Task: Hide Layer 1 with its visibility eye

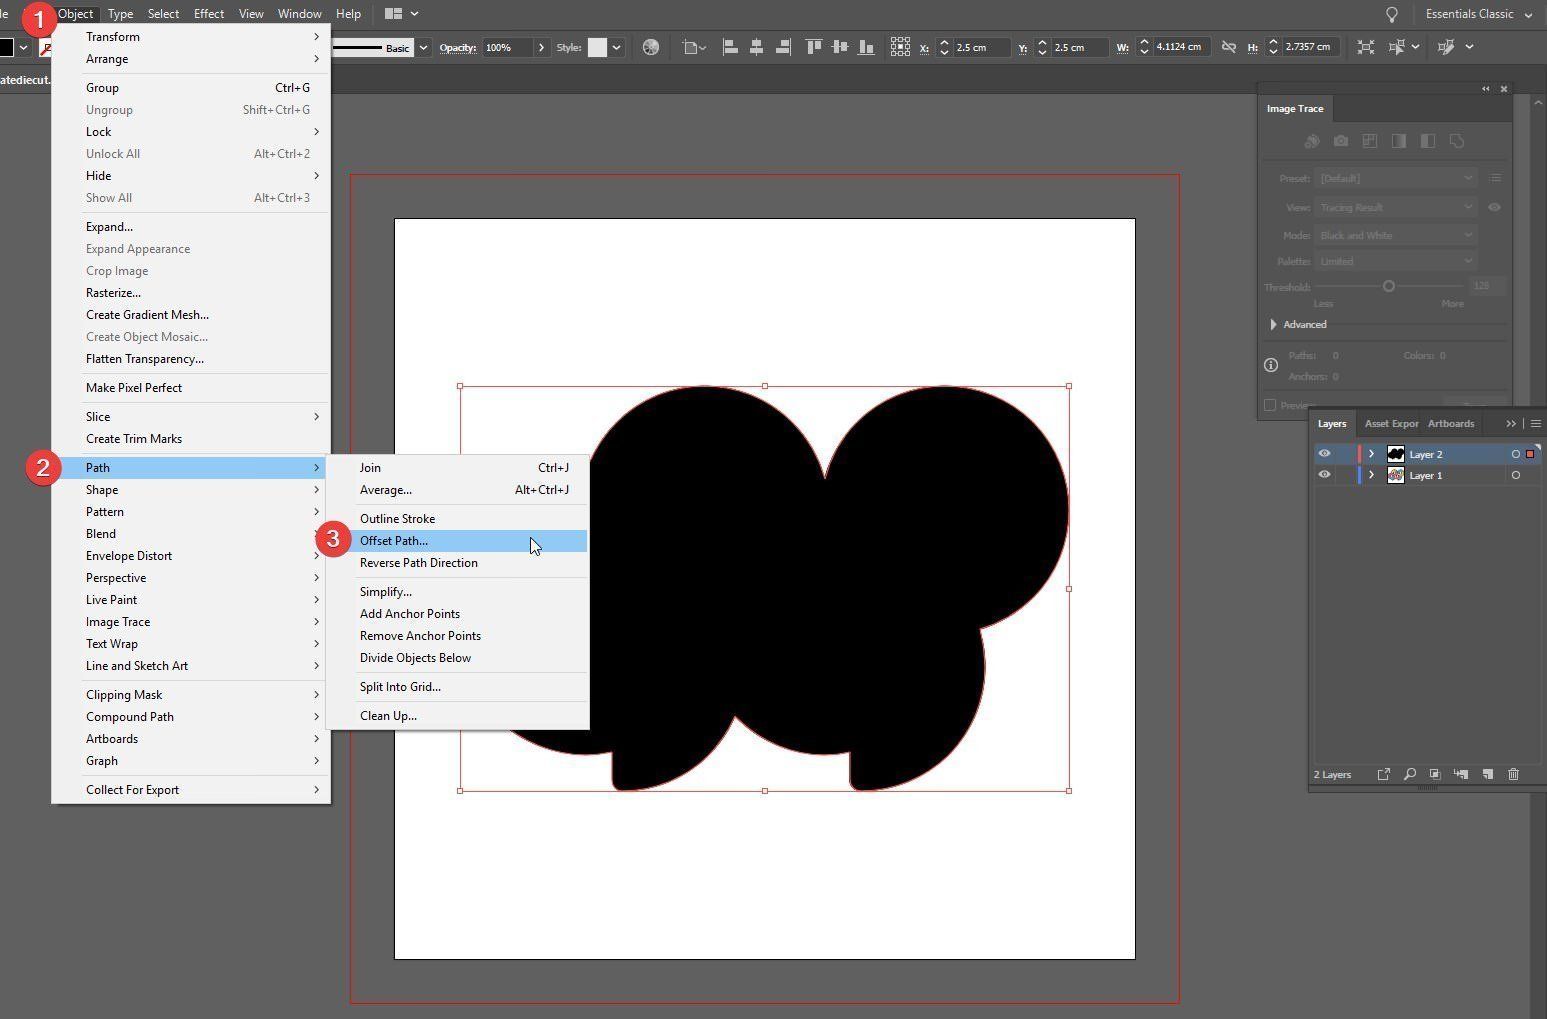Action: tap(1324, 474)
